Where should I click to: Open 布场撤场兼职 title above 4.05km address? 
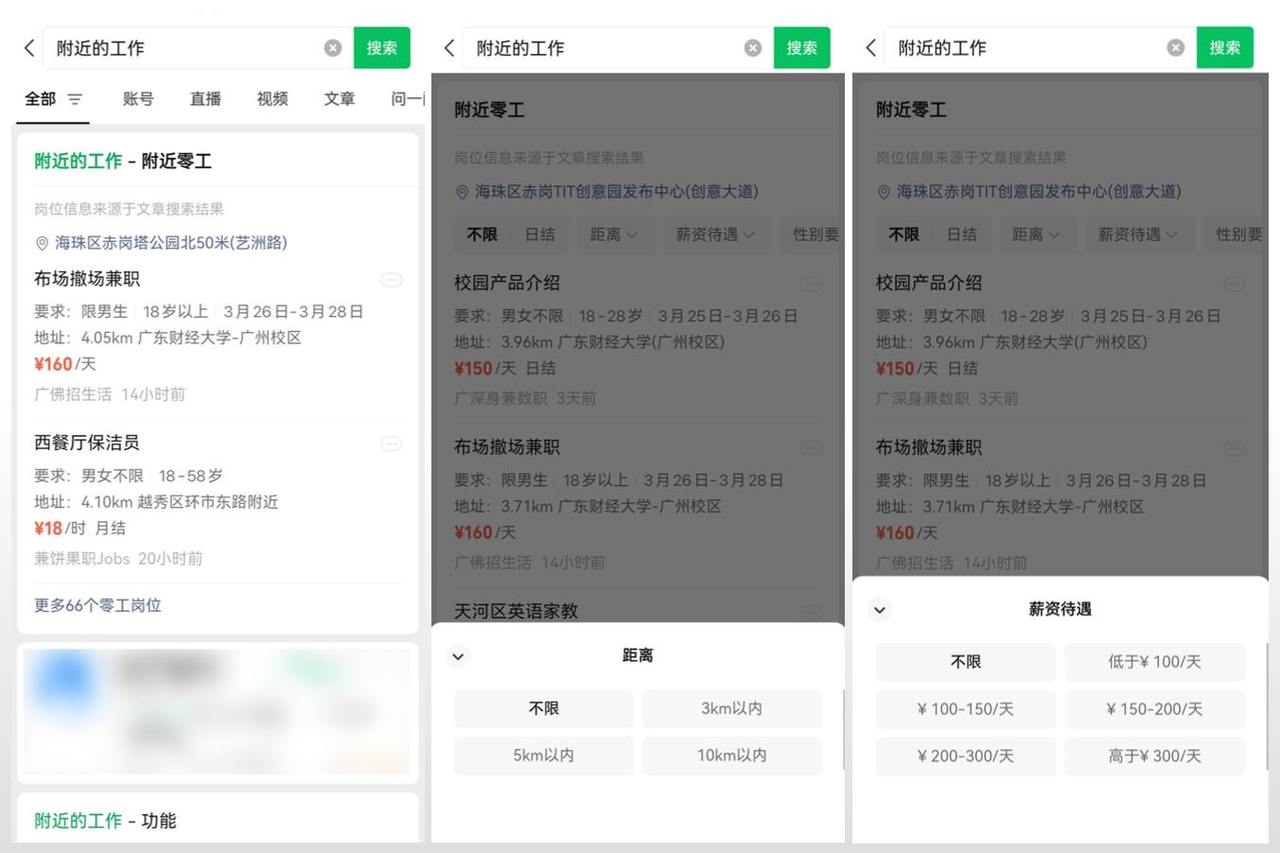(x=87, y=279)
